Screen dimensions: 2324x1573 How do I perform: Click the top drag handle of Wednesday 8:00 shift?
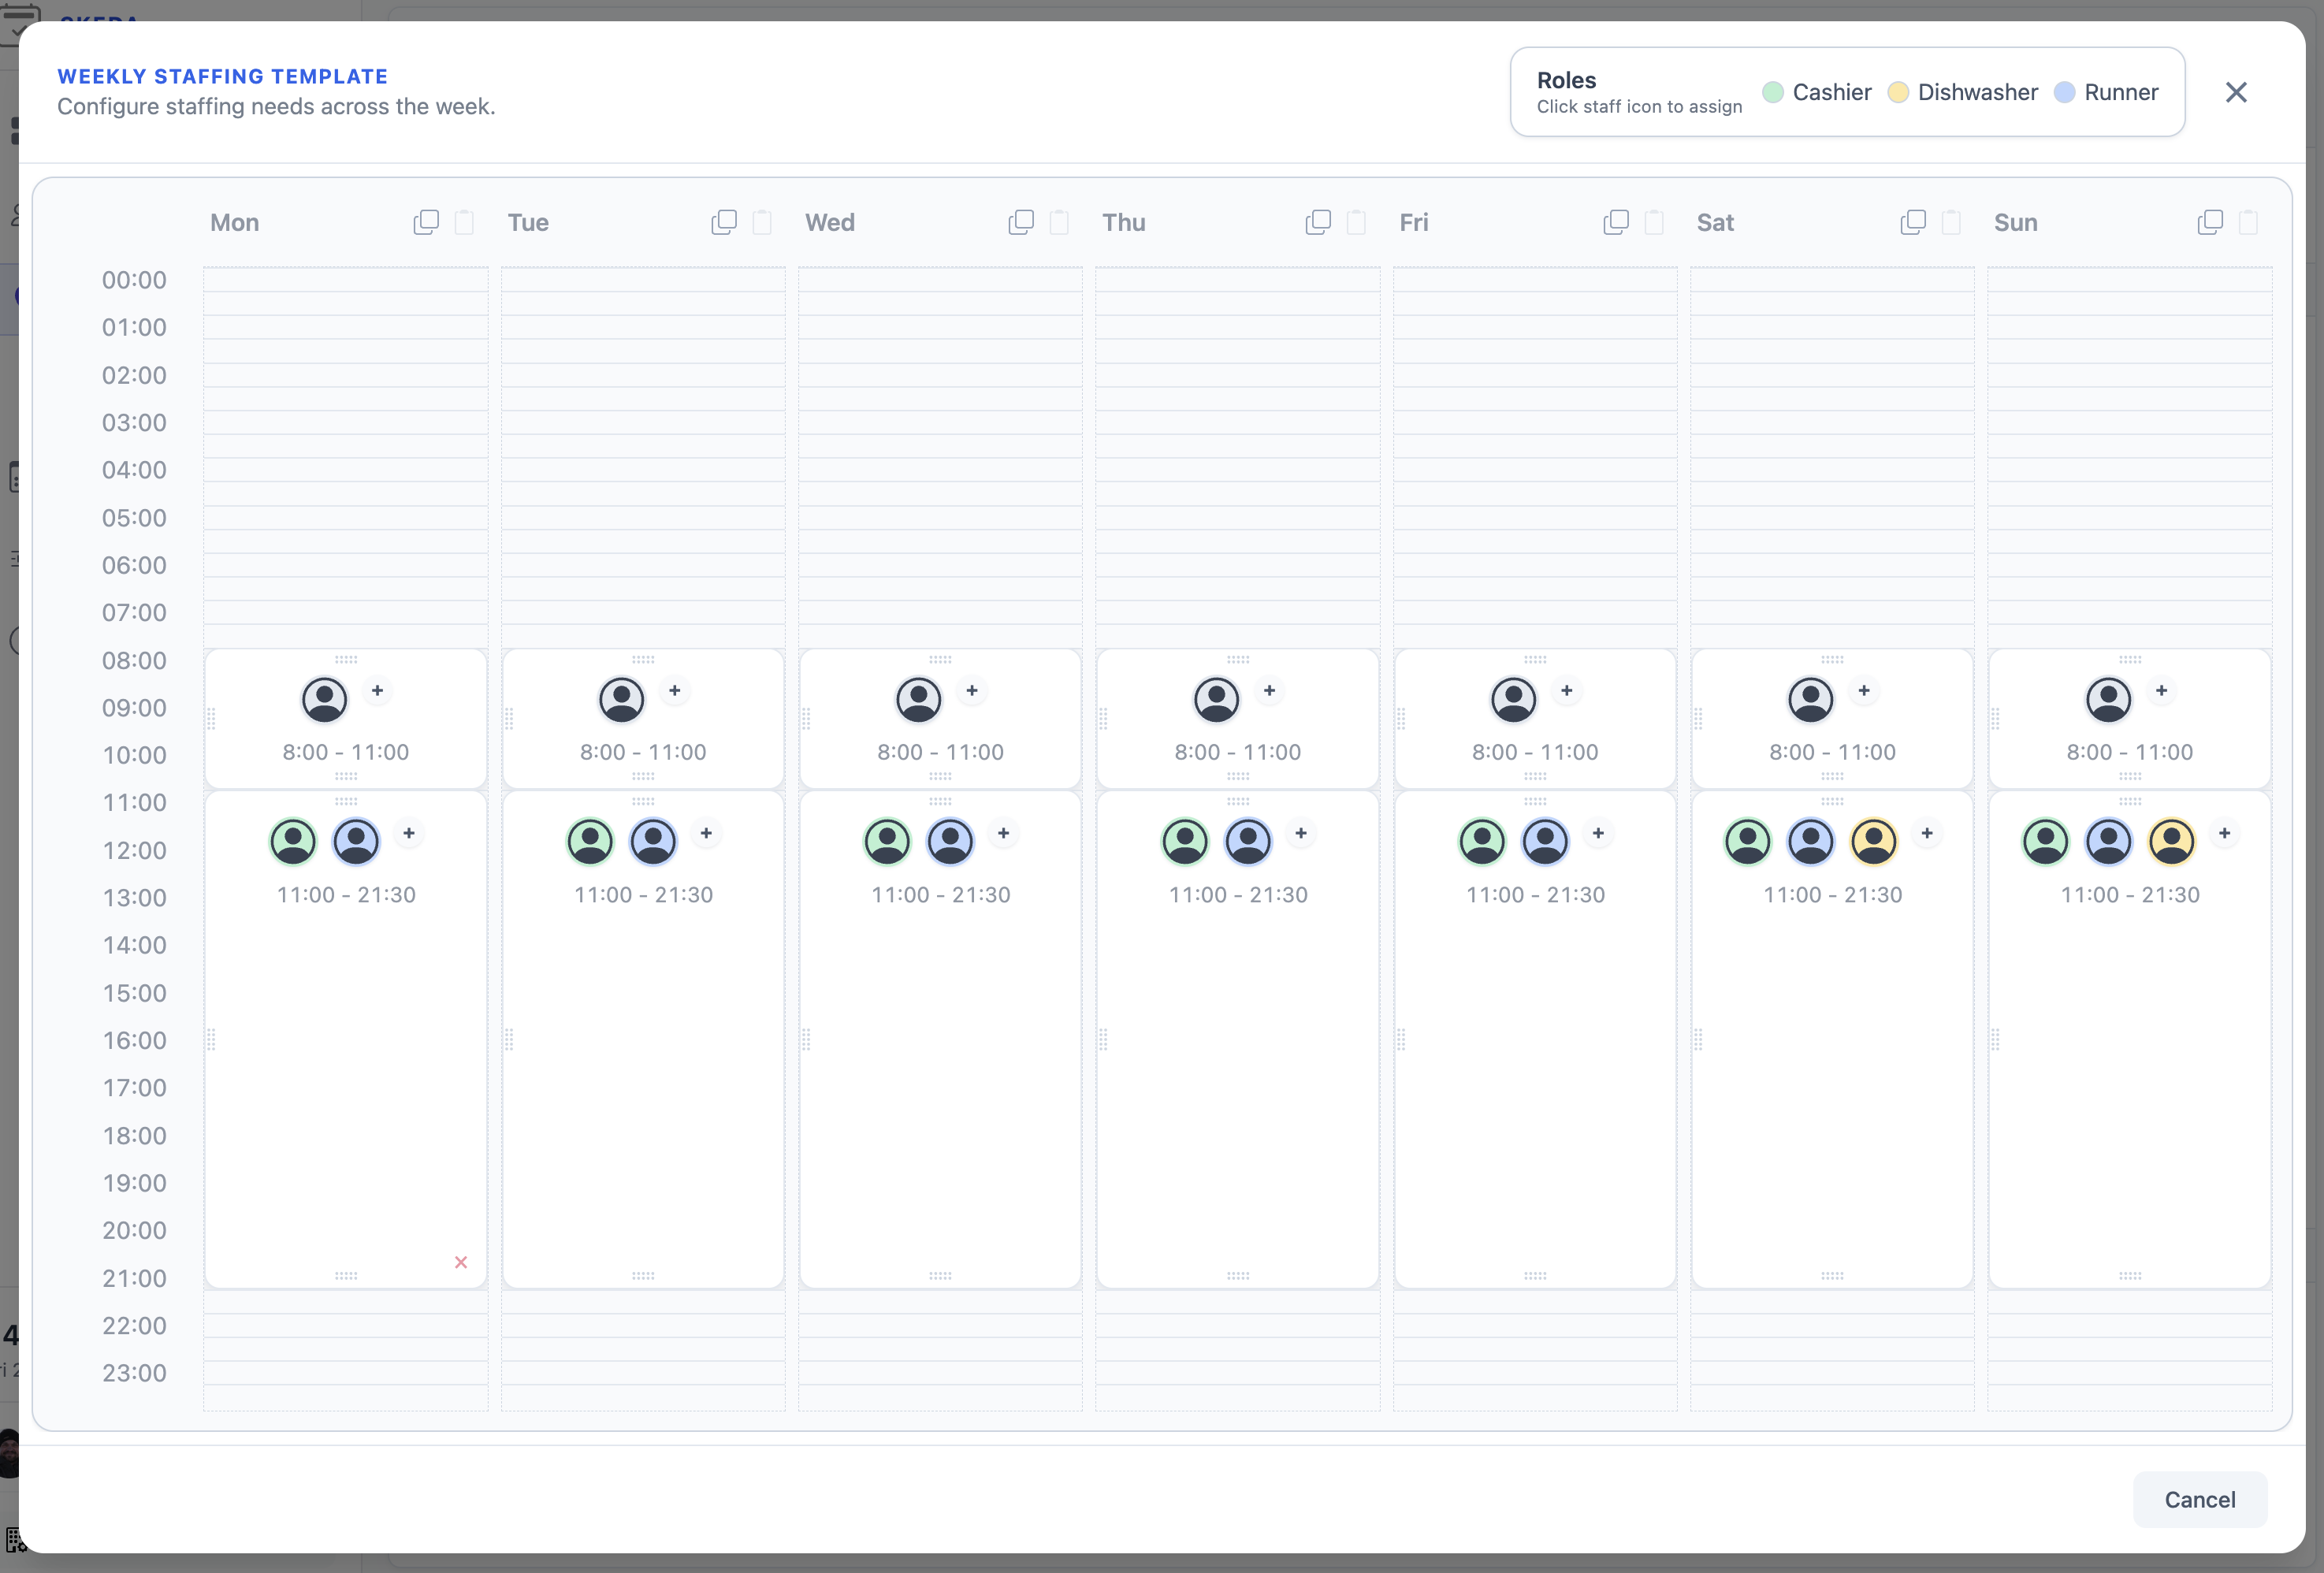(940, 660)
